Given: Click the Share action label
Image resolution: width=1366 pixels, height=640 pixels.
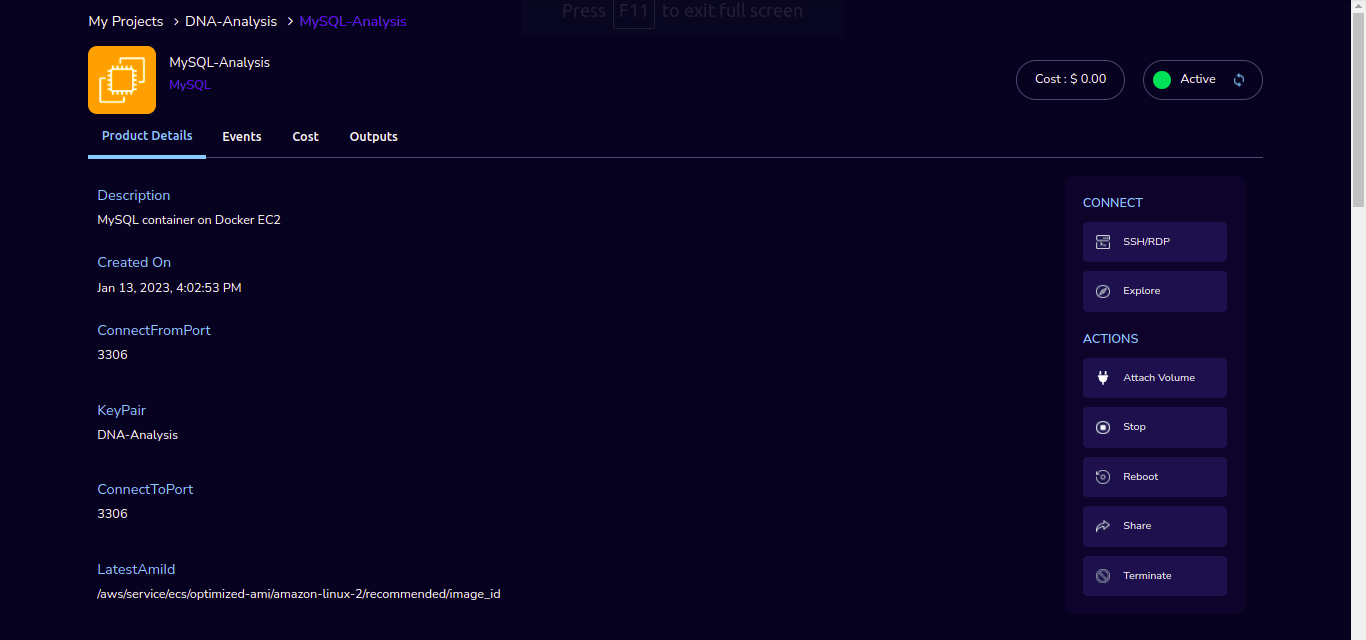Looking at the screenshot, I should pyautogui.click(x=1137, y=526).
